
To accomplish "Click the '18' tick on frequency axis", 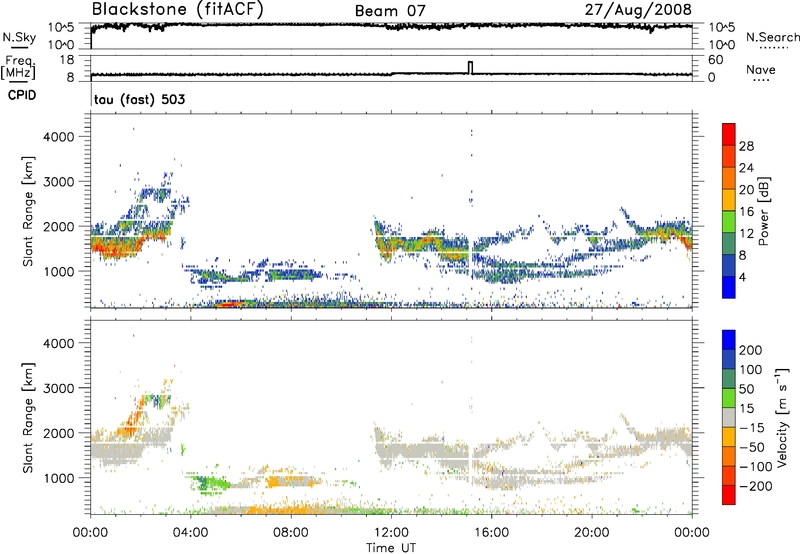I will [x=66, y=60].
